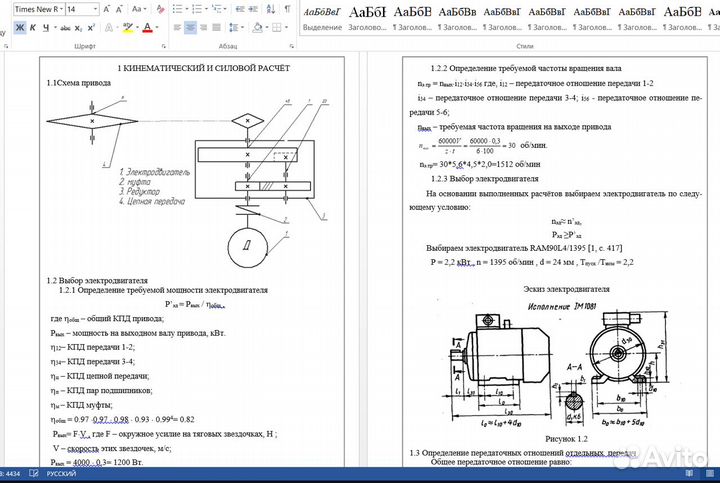Viewport: 720px width, 483px height.
Task: Increase font size with grow font icon
Action: click(x=106, y=8)
